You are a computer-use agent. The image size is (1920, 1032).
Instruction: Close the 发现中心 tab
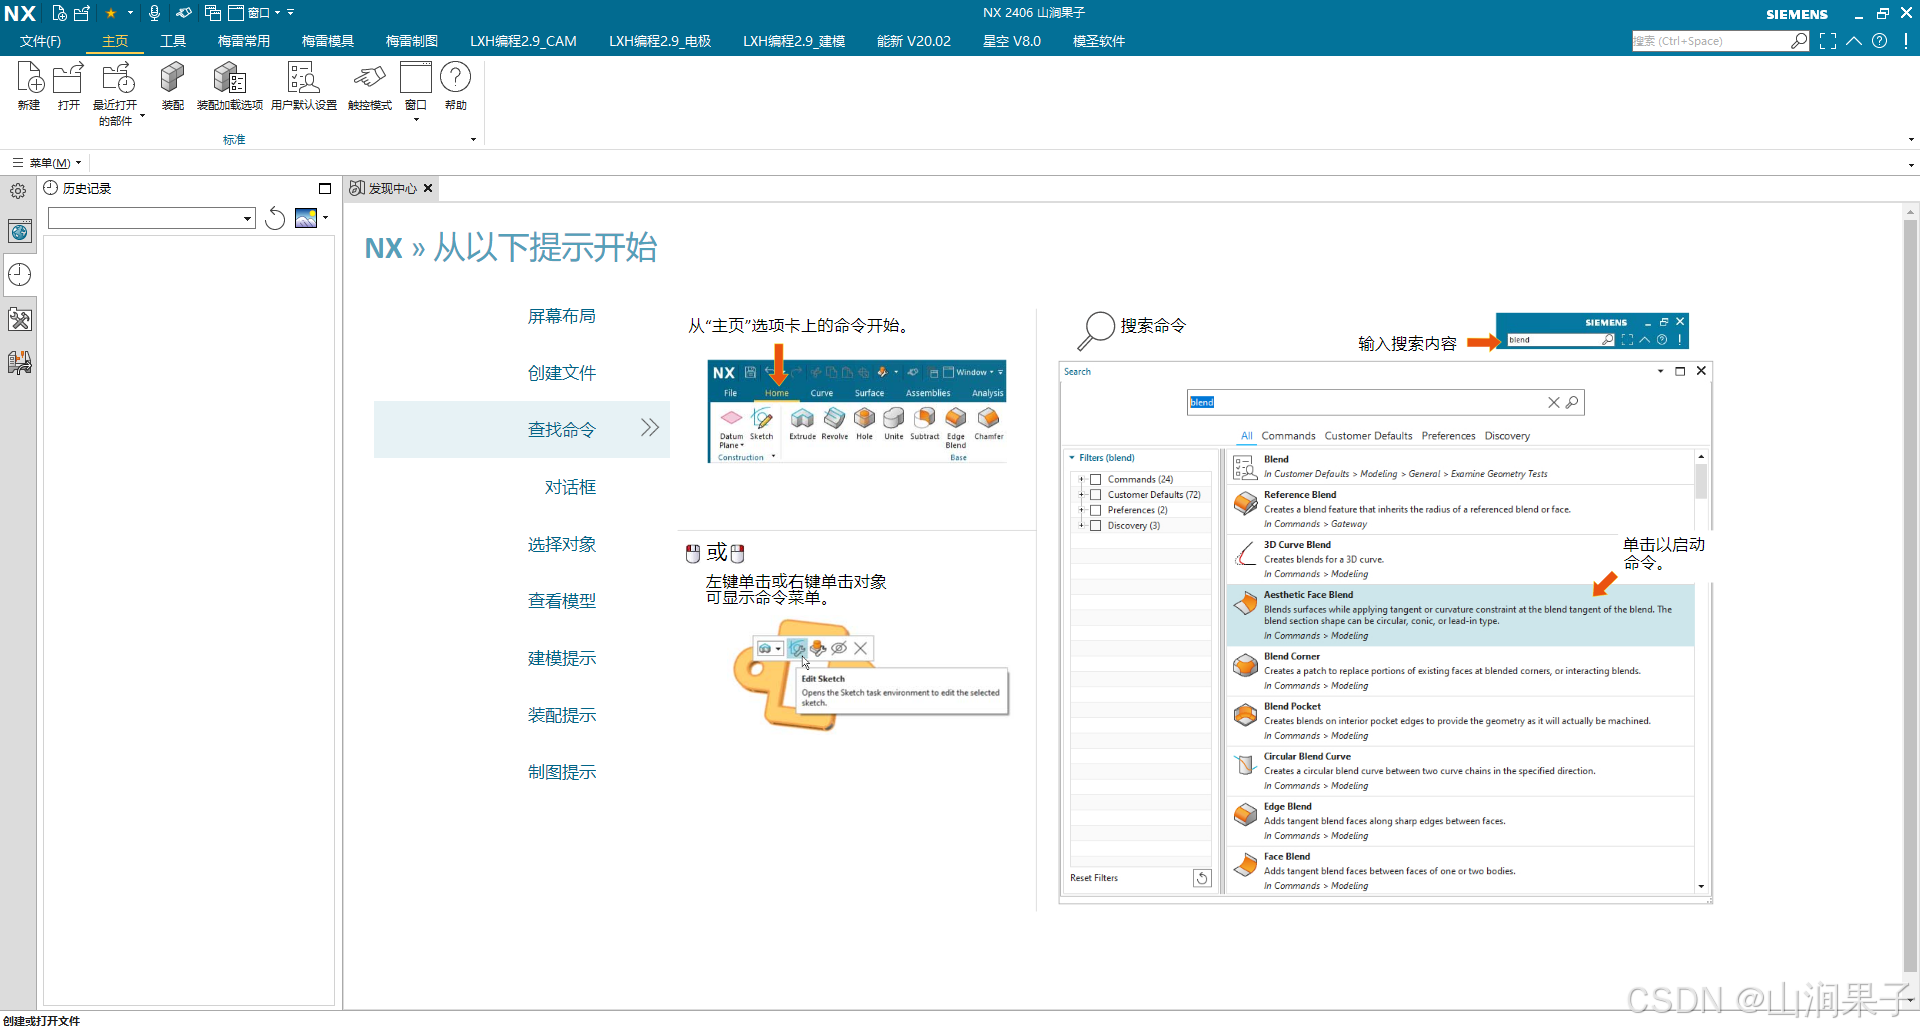click(x=428, y=188)
